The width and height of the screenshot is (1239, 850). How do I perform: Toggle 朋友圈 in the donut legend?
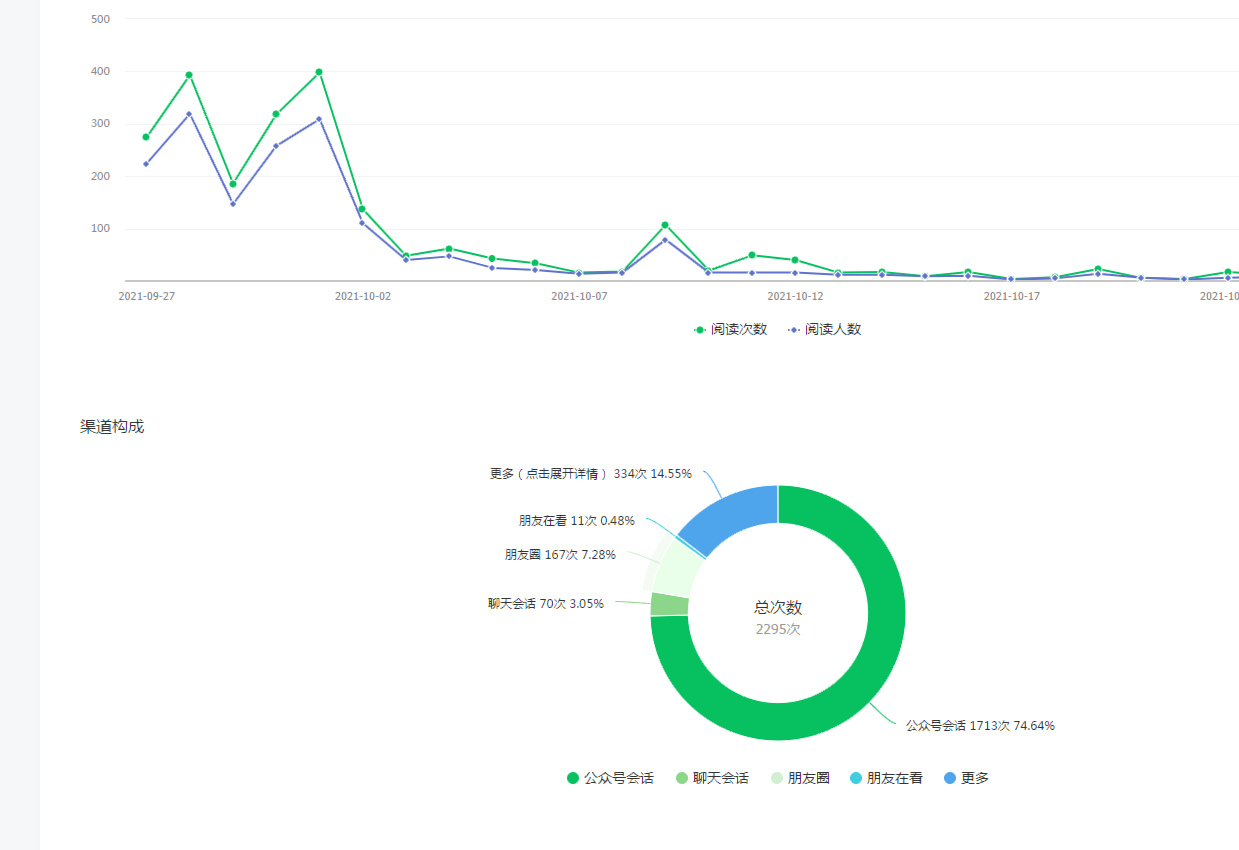[x=800, y=778]
